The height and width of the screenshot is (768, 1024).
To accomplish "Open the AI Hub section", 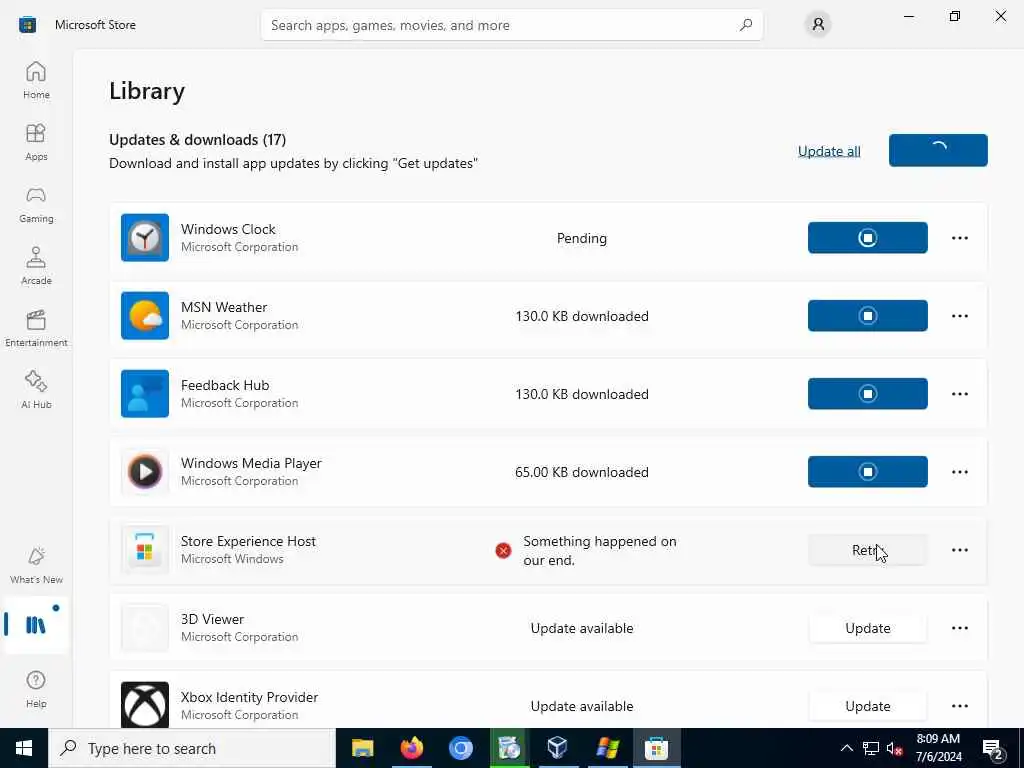I will coord(36,390).
